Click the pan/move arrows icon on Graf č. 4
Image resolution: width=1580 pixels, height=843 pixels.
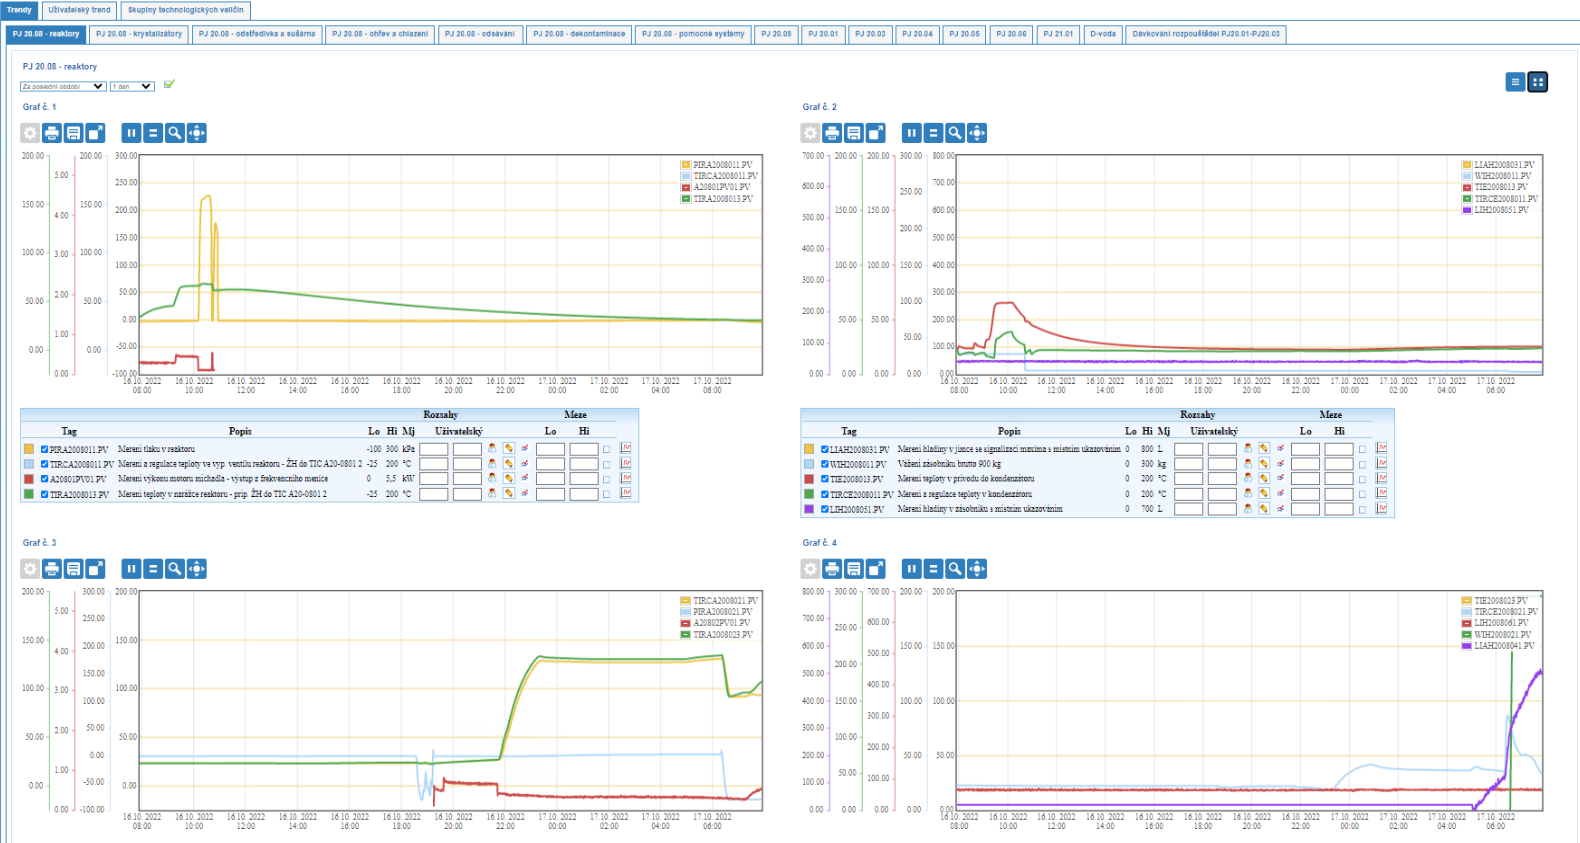pos(977,569)
